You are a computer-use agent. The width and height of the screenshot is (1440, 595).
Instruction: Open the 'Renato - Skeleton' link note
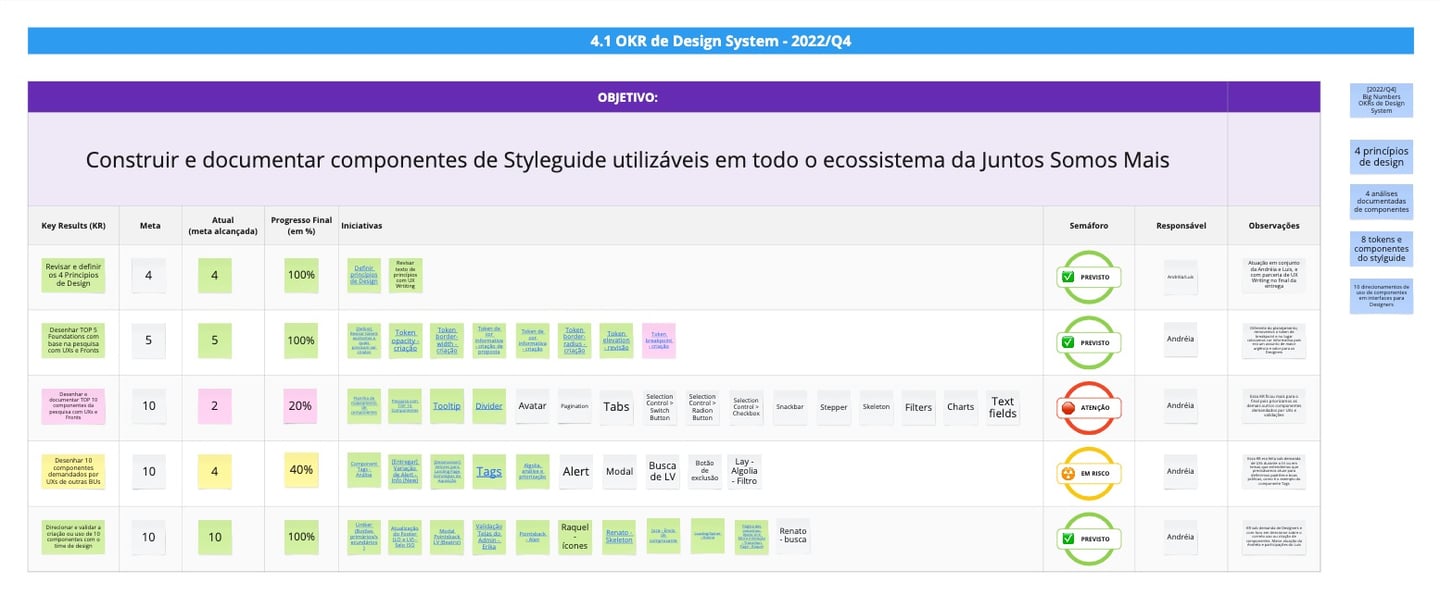pos(619,537)
